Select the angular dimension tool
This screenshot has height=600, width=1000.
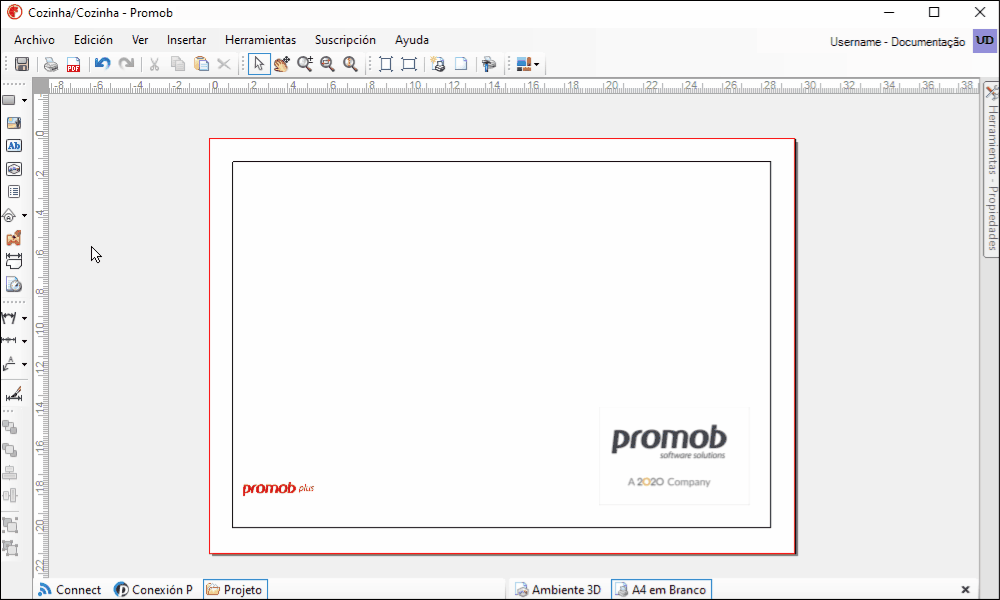(9, 318)
